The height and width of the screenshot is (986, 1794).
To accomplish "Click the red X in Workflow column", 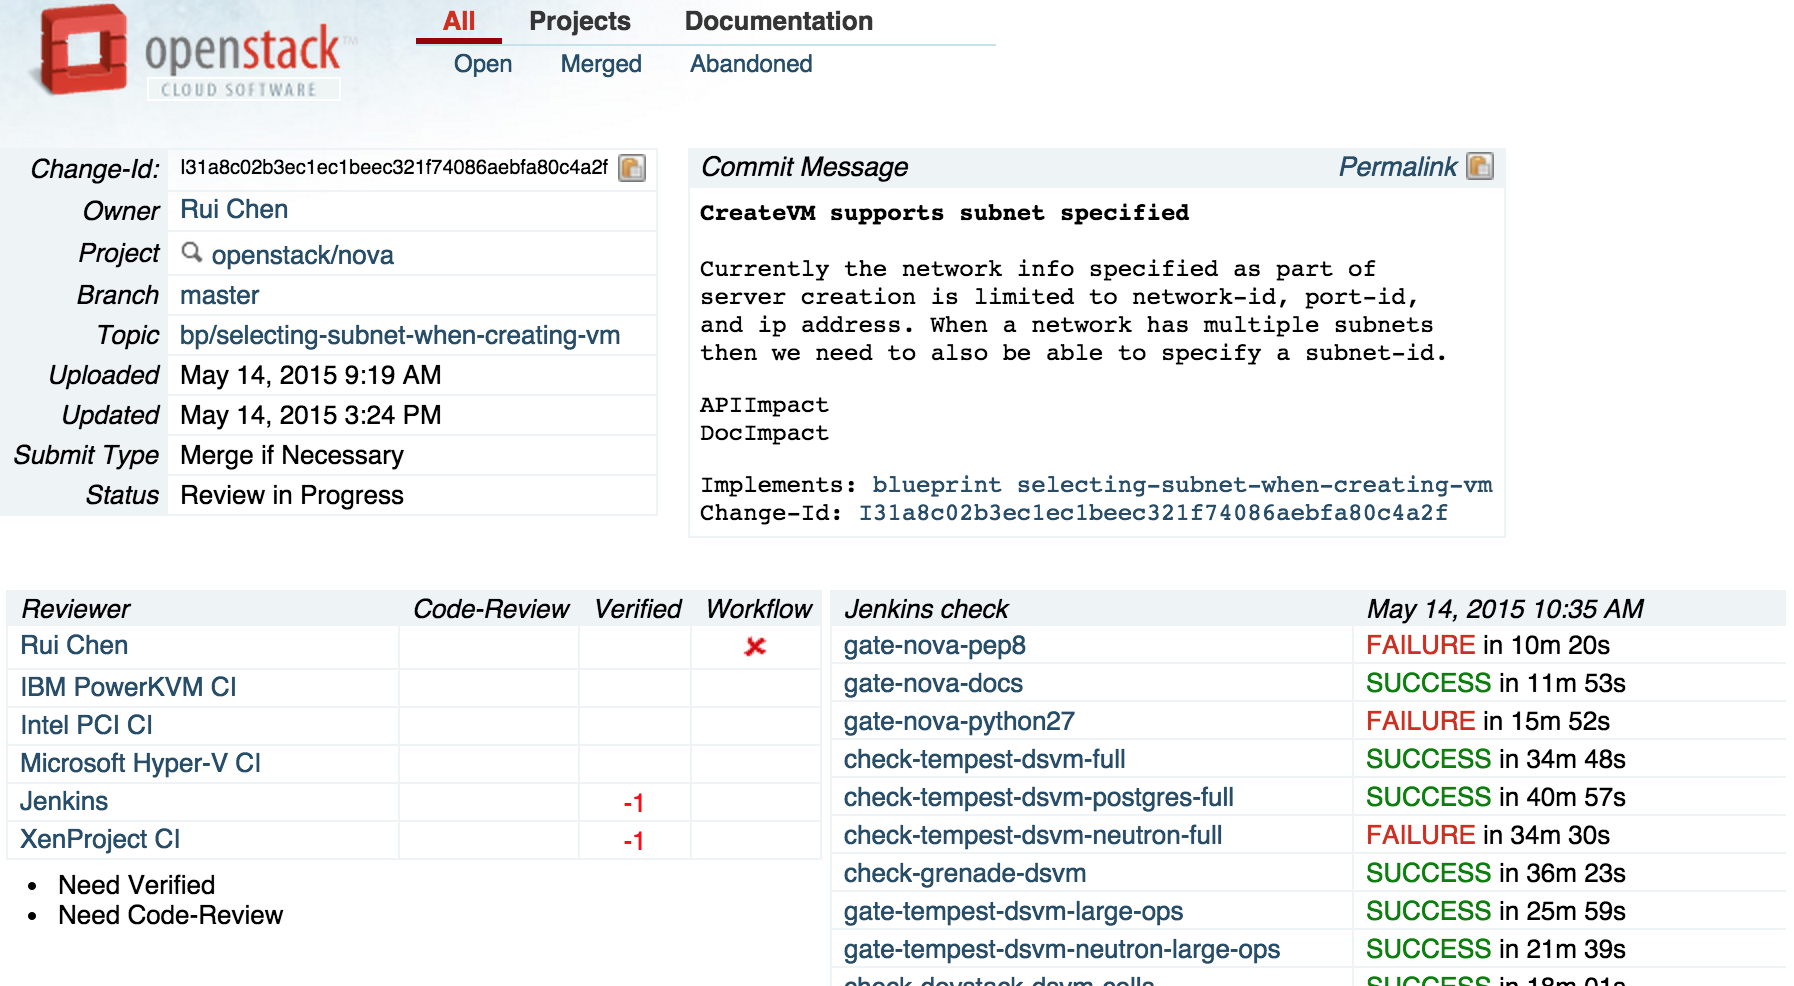I will 755,647.
